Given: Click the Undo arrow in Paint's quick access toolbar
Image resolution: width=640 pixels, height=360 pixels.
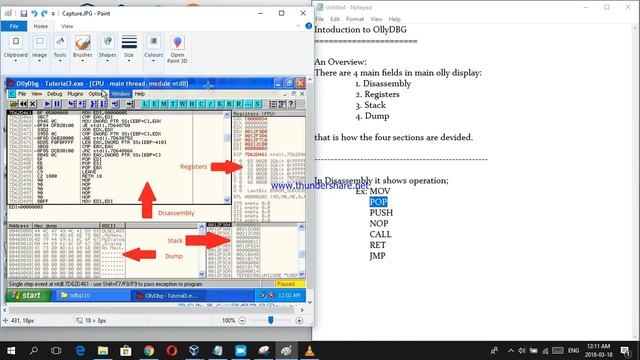Looking at the screenshot, I should (x=34, y=13).
